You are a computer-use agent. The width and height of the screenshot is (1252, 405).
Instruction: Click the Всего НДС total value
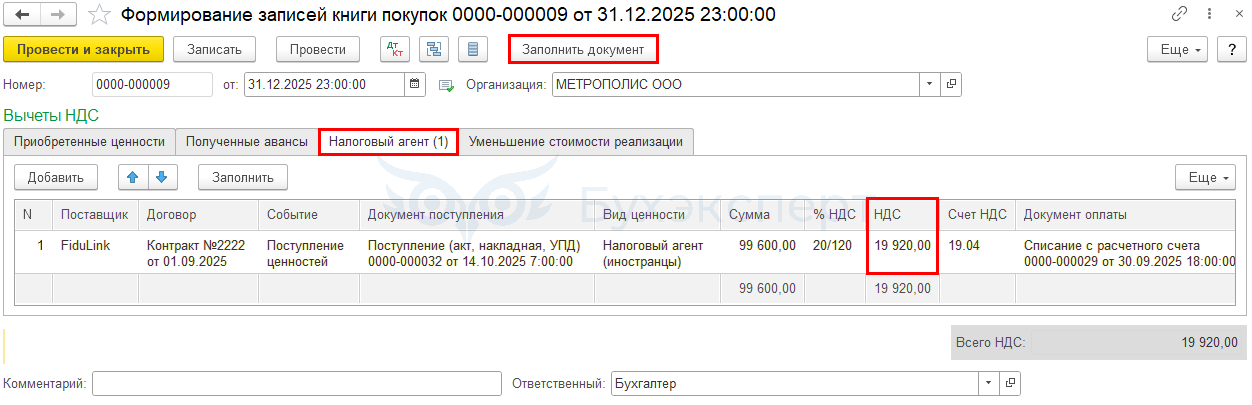pyautogui.click(x=1209, y=342)
